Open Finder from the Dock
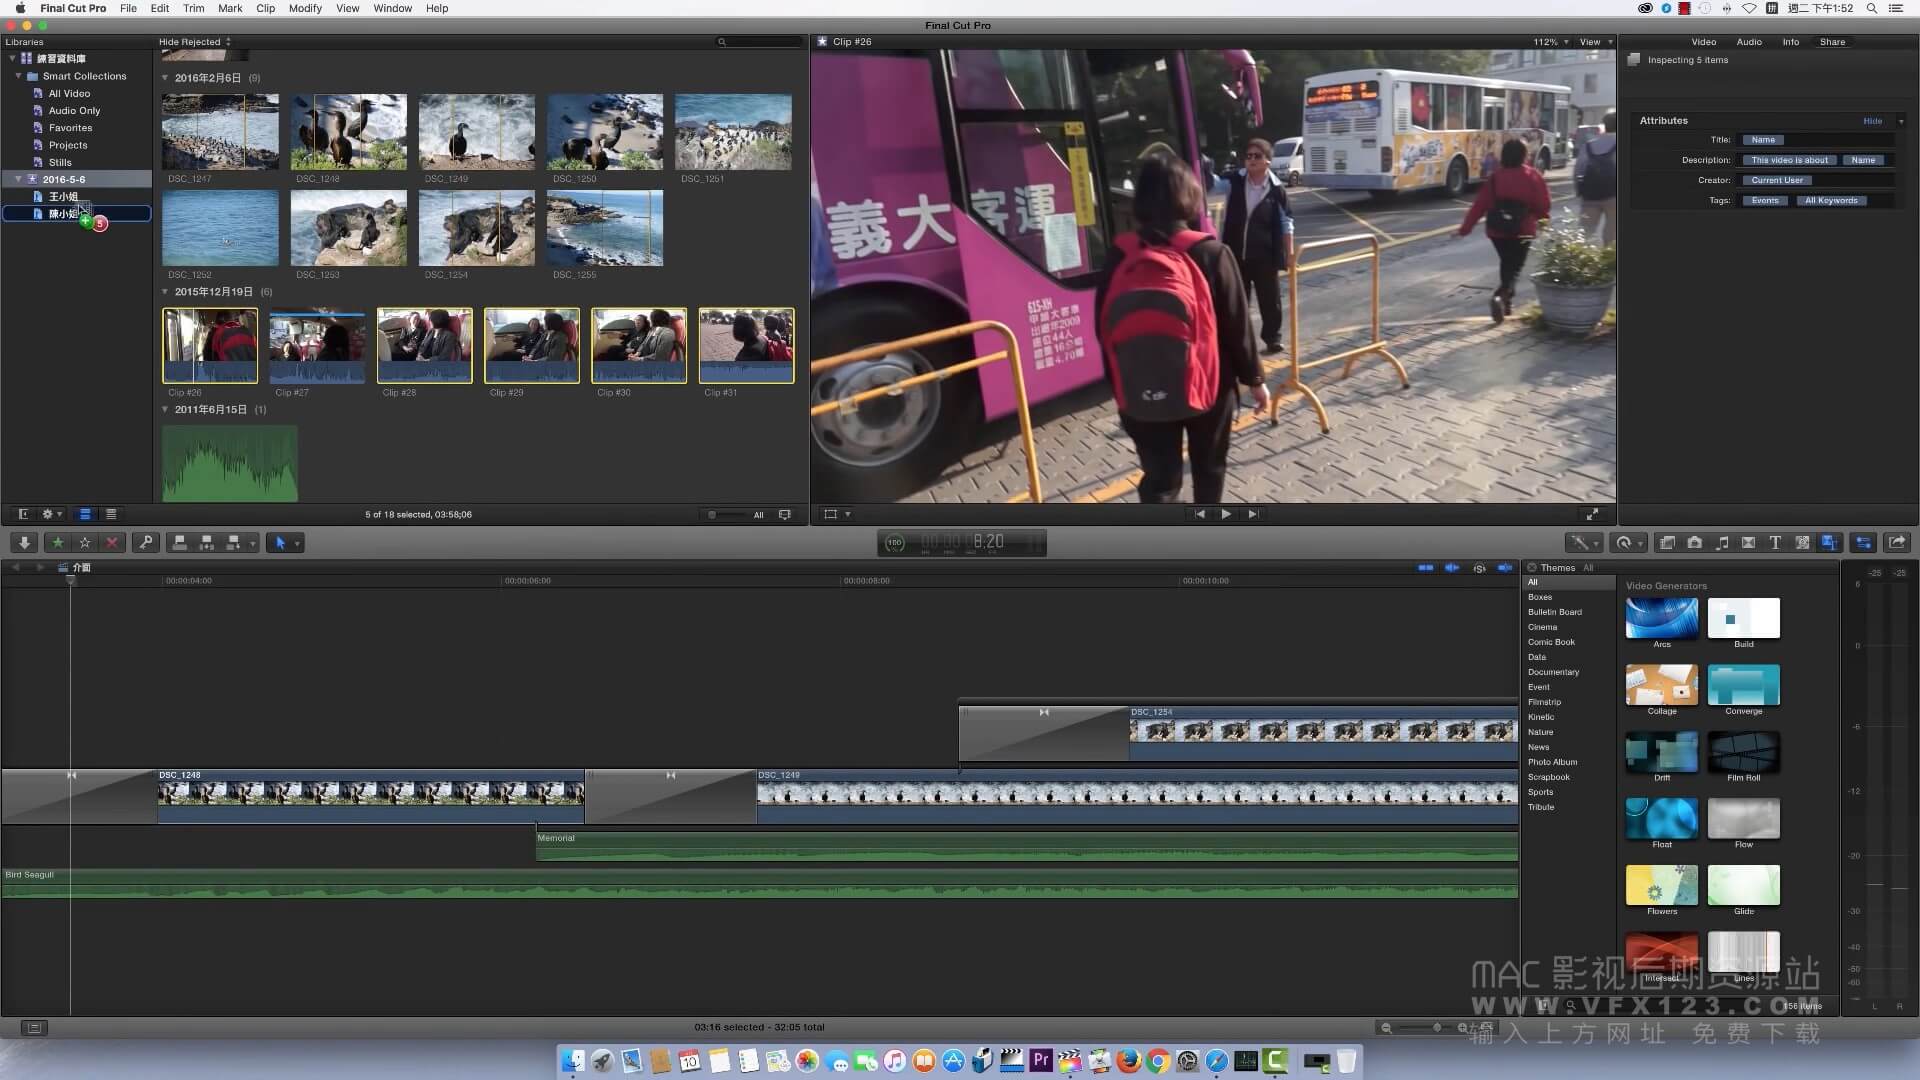This screenshot has height=1080, width=1920. coord(573,1061)
